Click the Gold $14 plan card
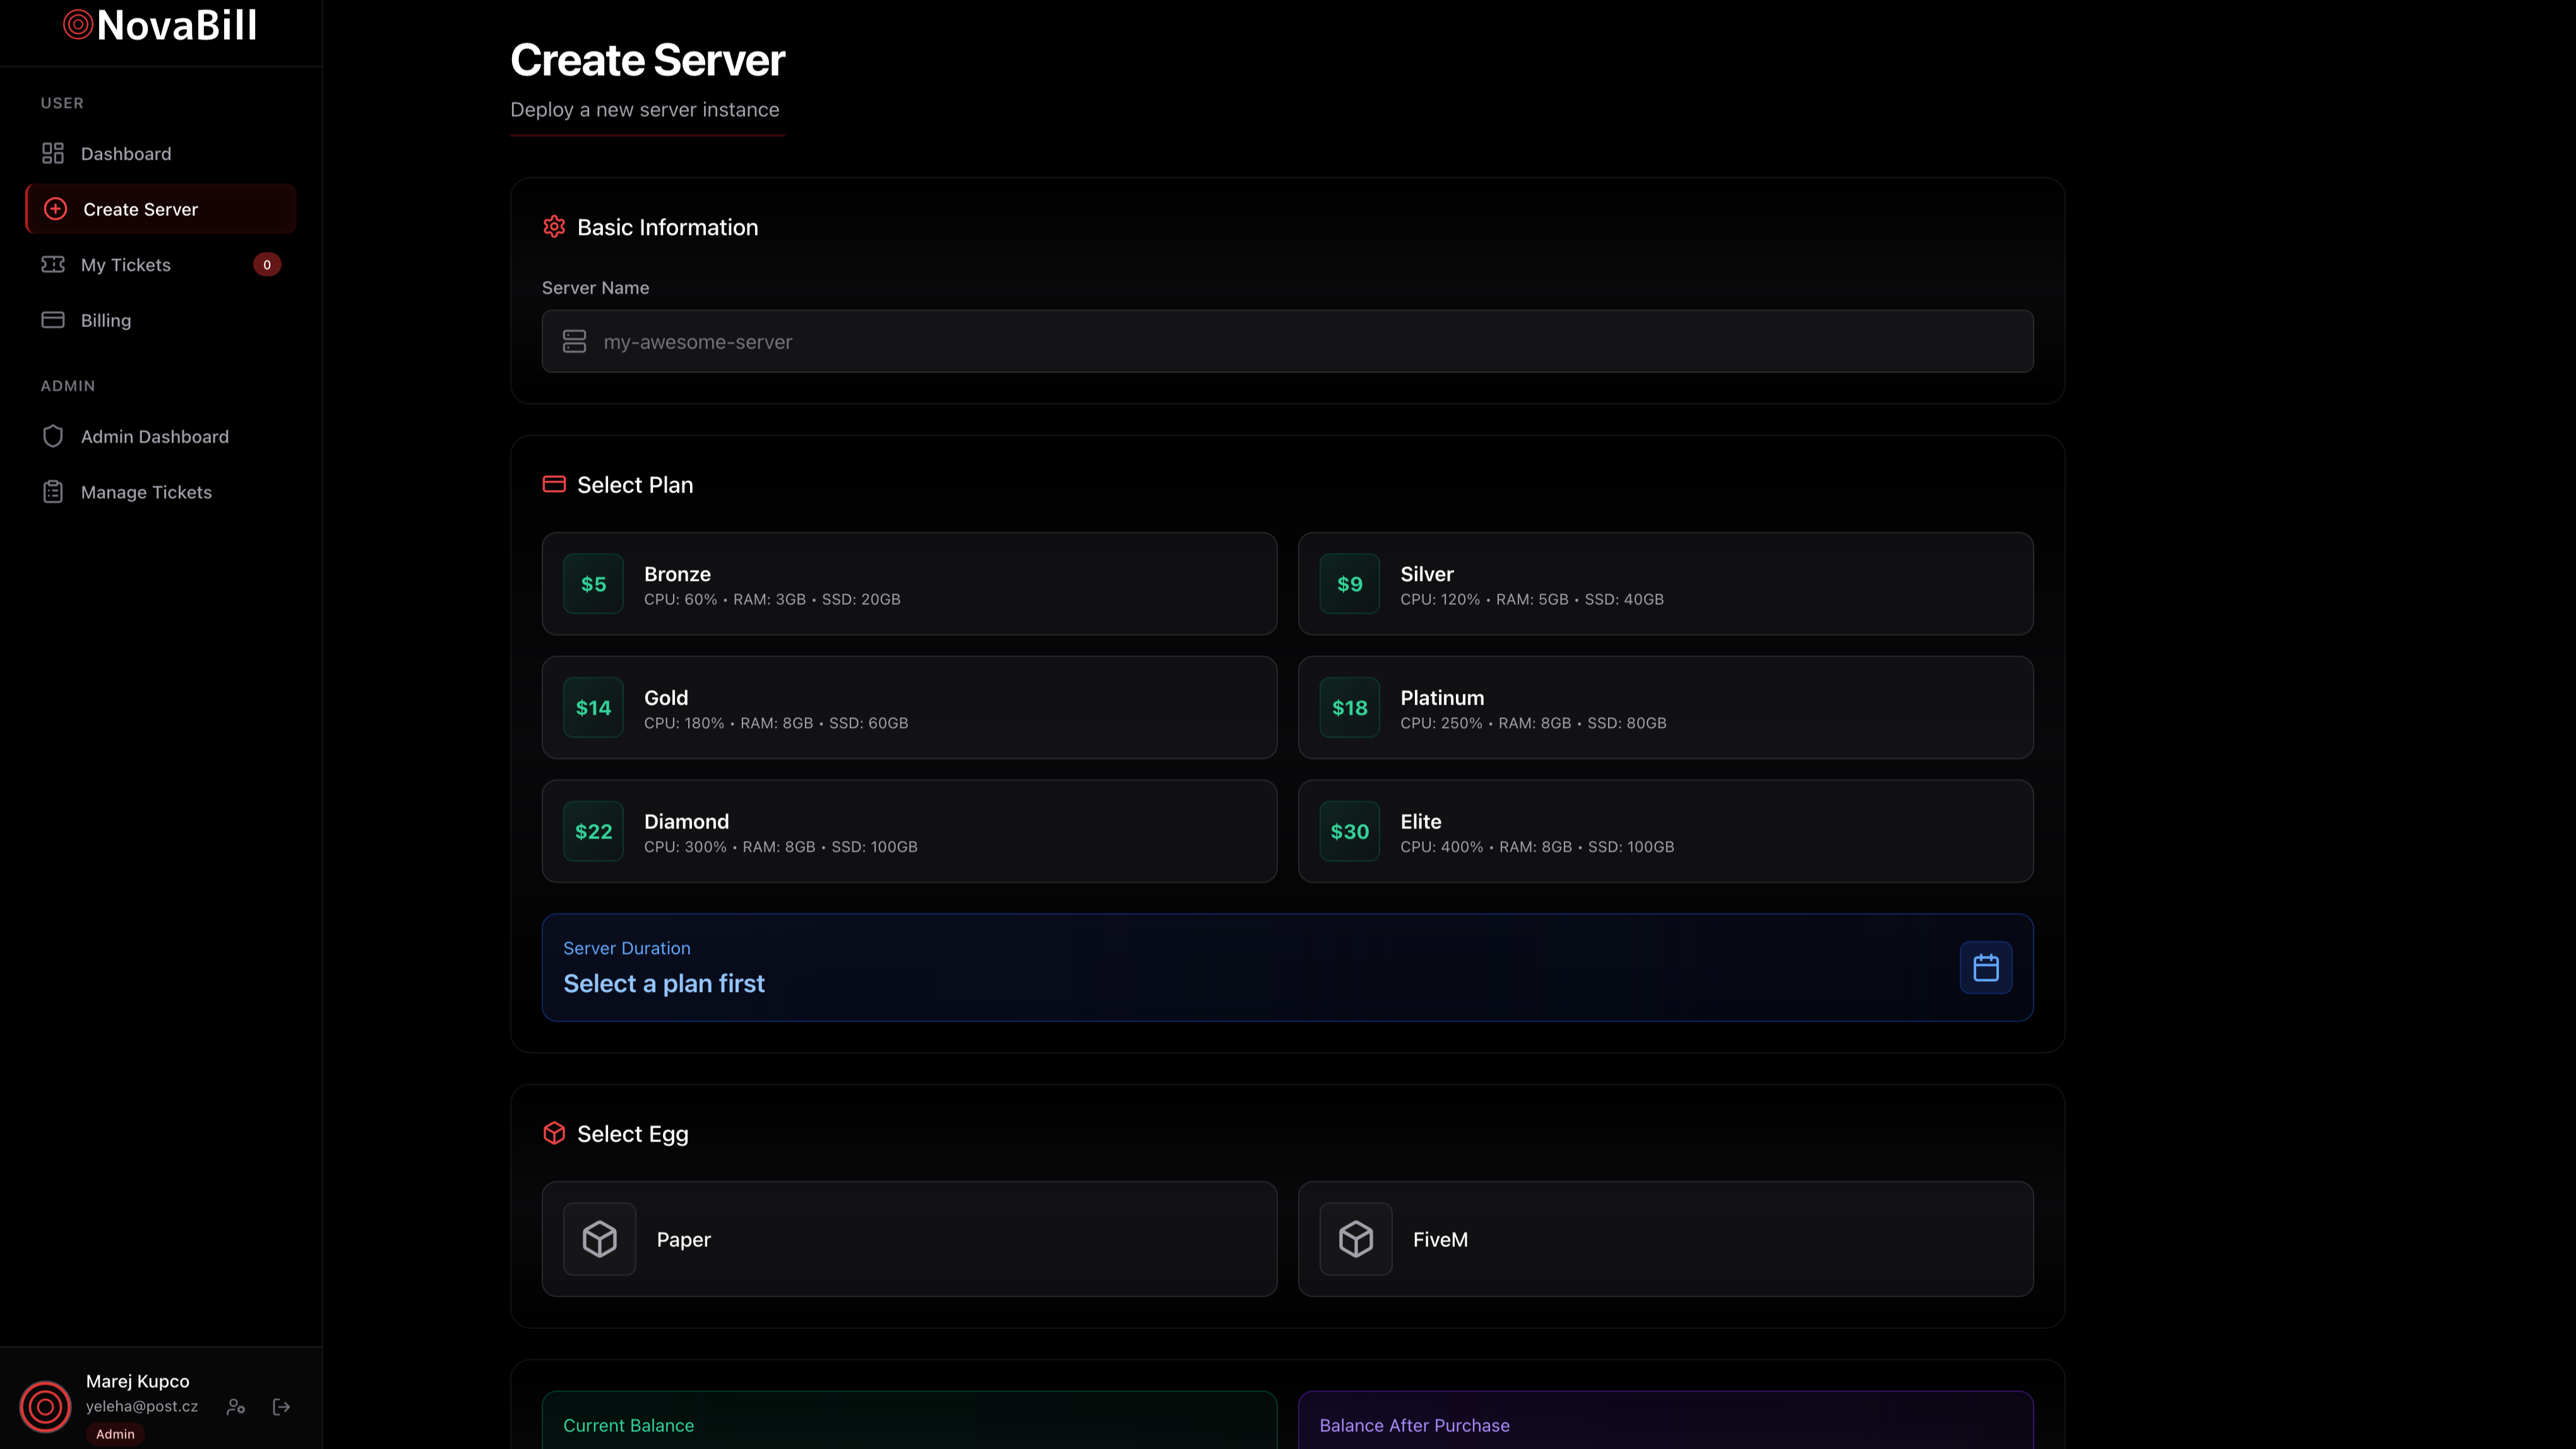 [908, 707]
